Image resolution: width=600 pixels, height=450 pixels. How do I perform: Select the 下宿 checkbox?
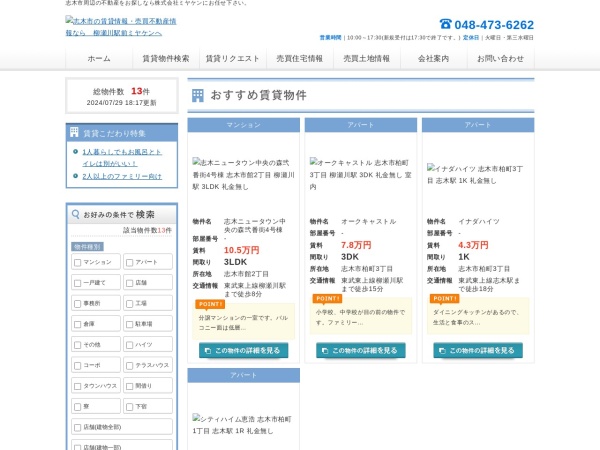pos(130,407)
